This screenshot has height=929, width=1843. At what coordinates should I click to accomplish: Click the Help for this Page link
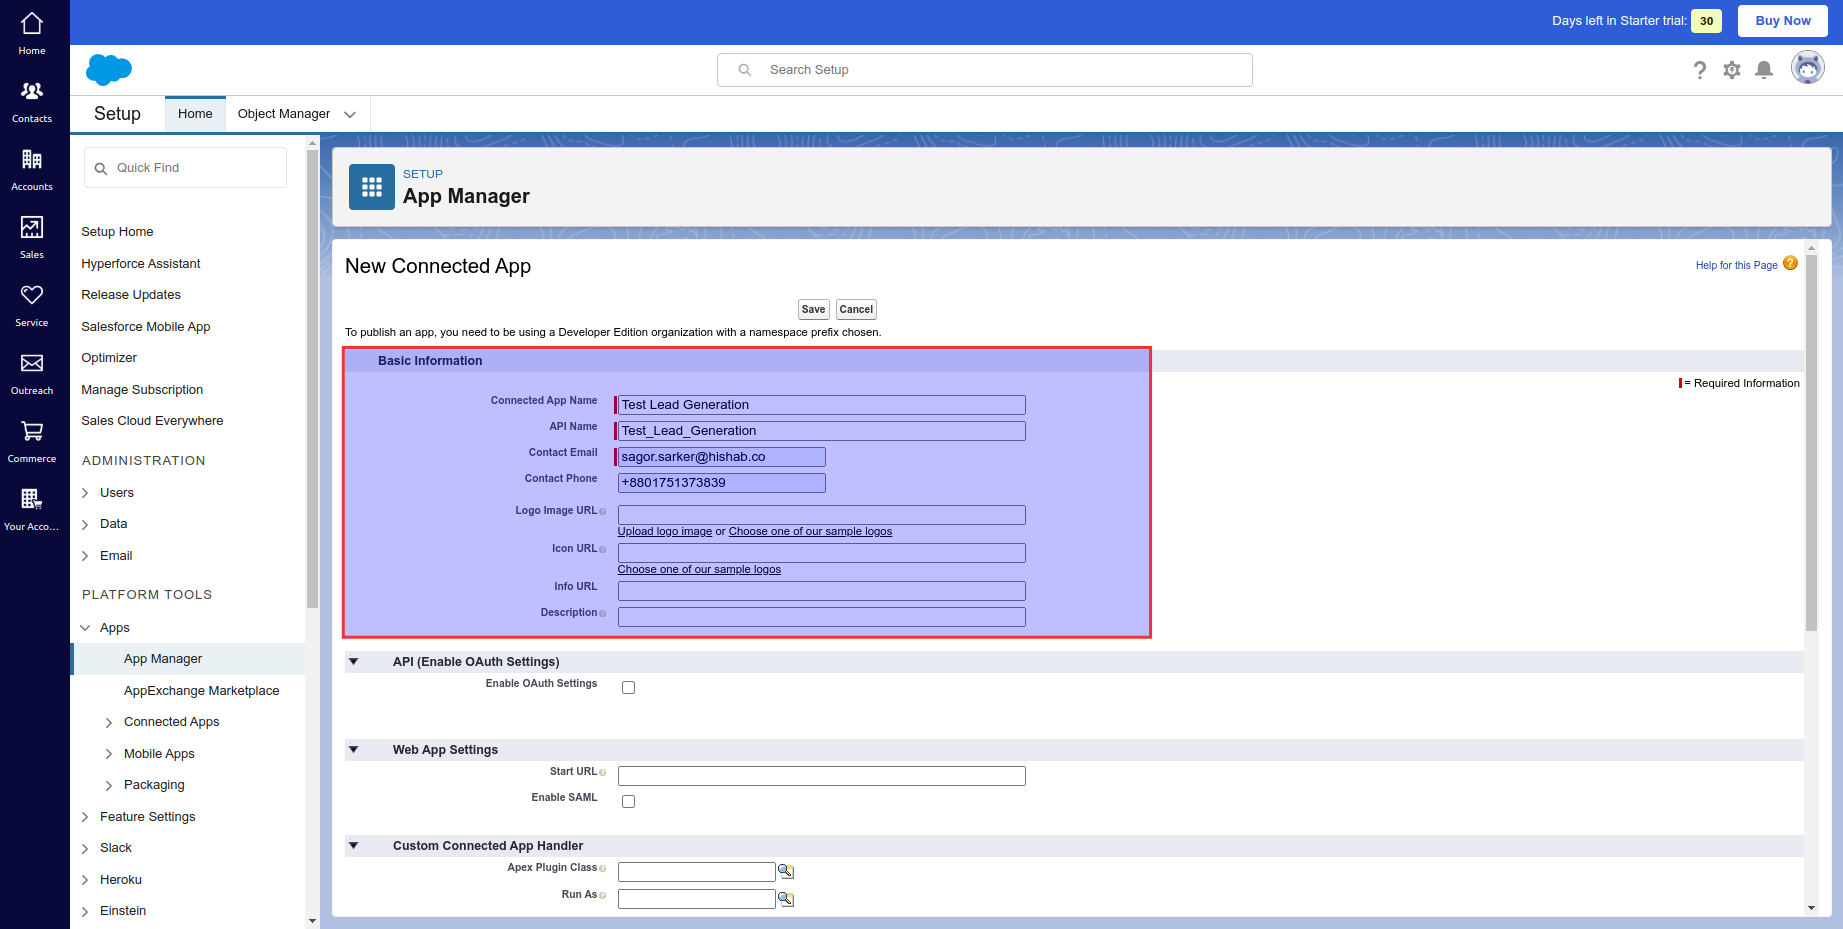1736,265
